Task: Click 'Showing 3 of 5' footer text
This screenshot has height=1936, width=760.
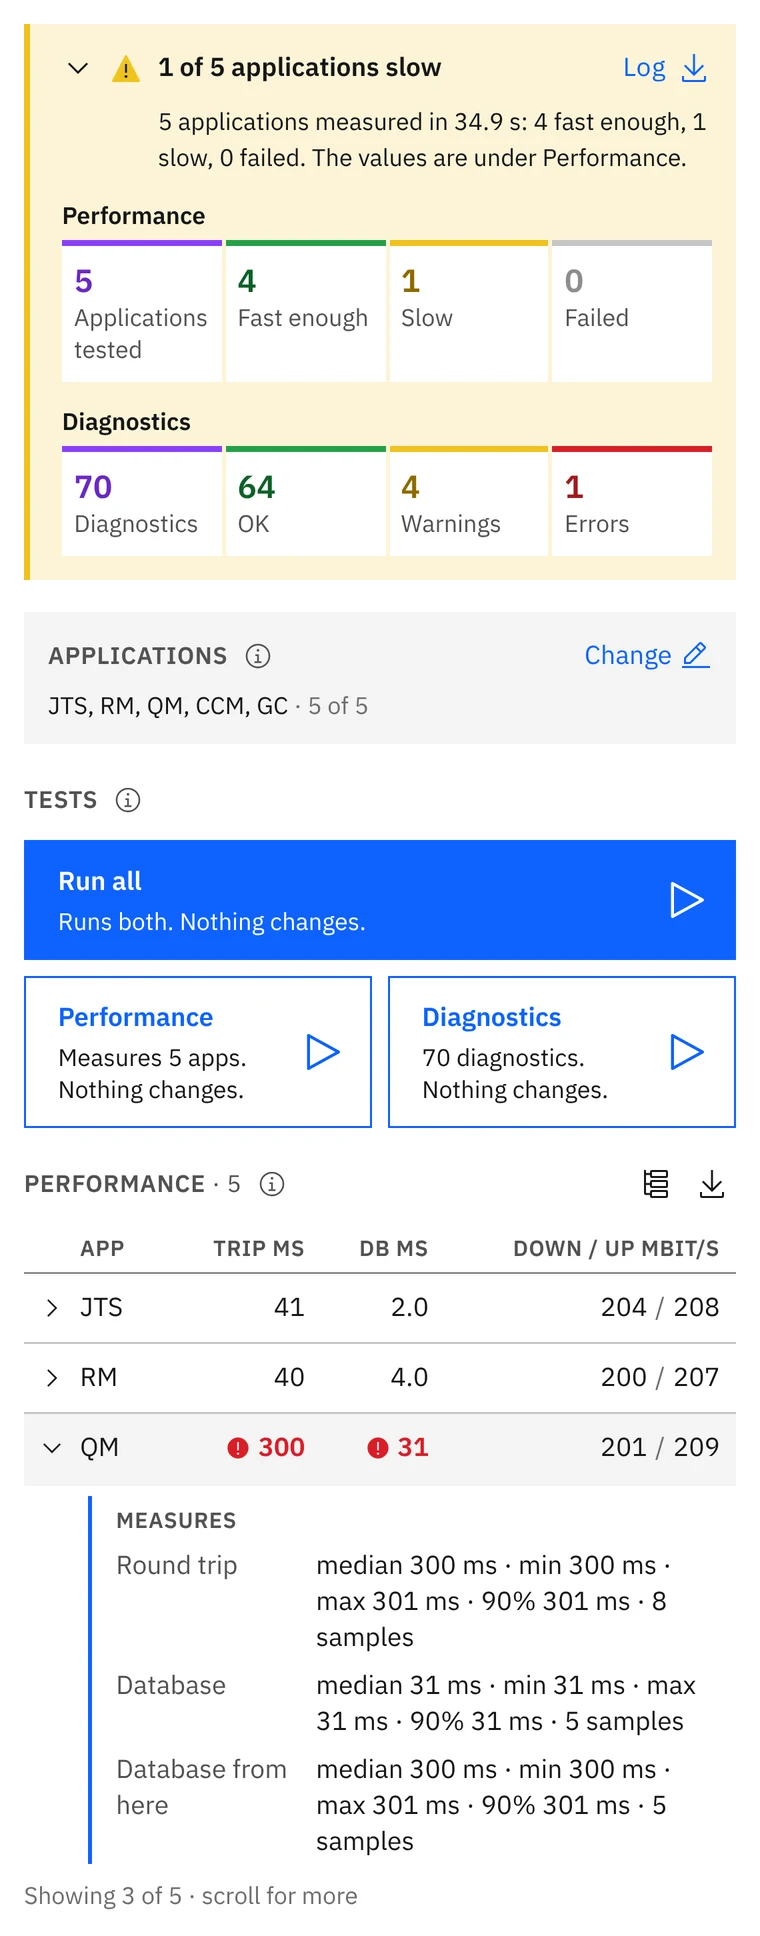Action: pyautogui.click(x=190, y=1896)
